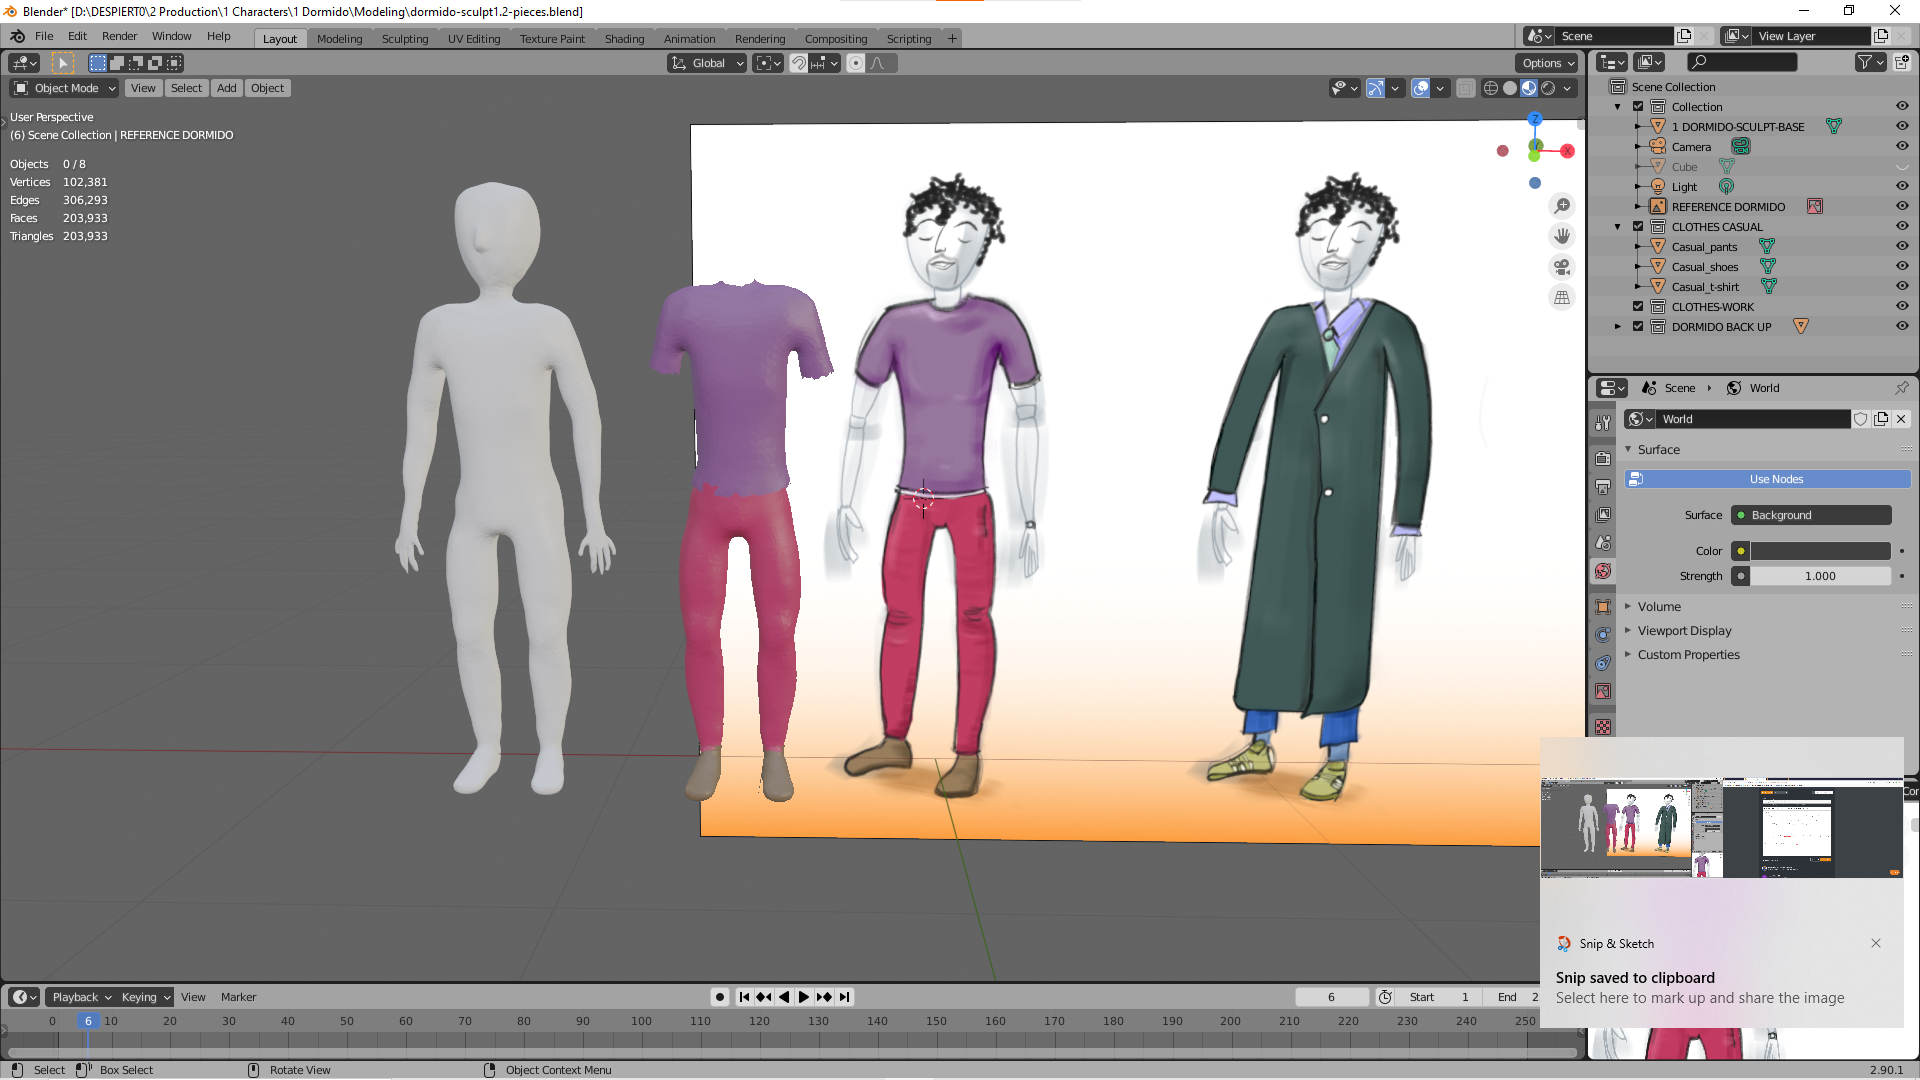Open the Texture properties tab at bottom
The image size is (1920, 1080).
(x=1602, y=727)
